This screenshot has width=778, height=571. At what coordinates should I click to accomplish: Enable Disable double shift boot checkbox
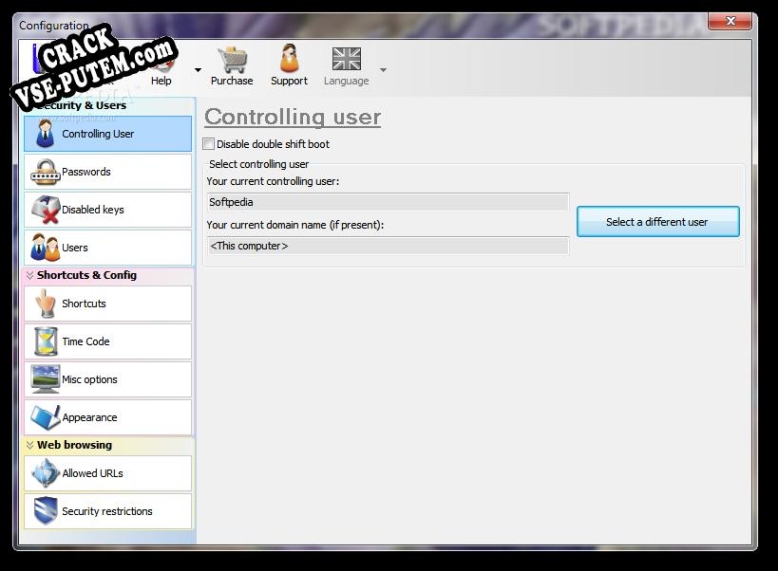(x=209, y=144)
